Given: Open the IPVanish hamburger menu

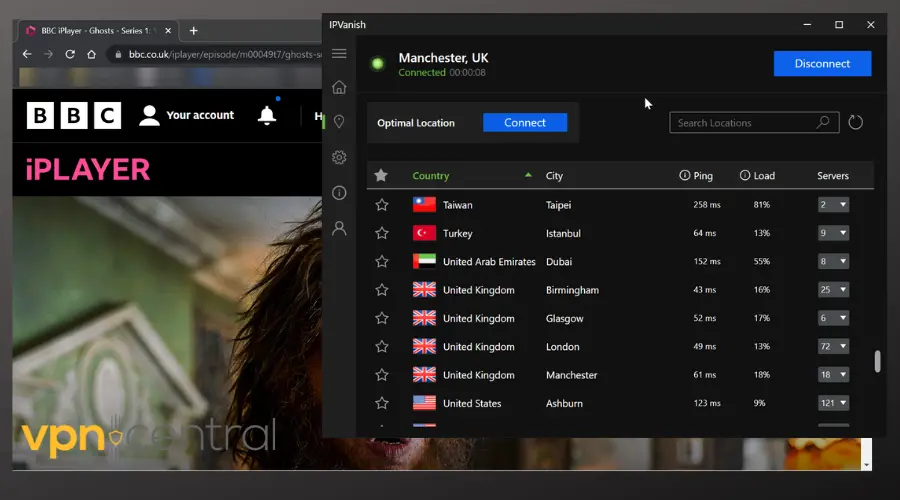Looking at the screenshot, I should point(339,53).
